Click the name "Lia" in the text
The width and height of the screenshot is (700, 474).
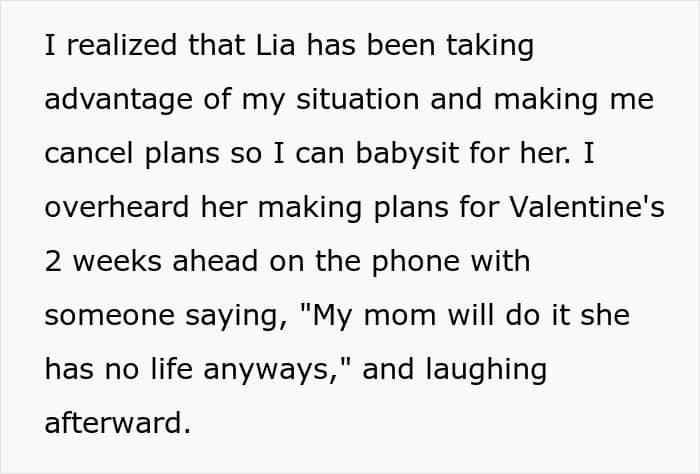point(275,45)
